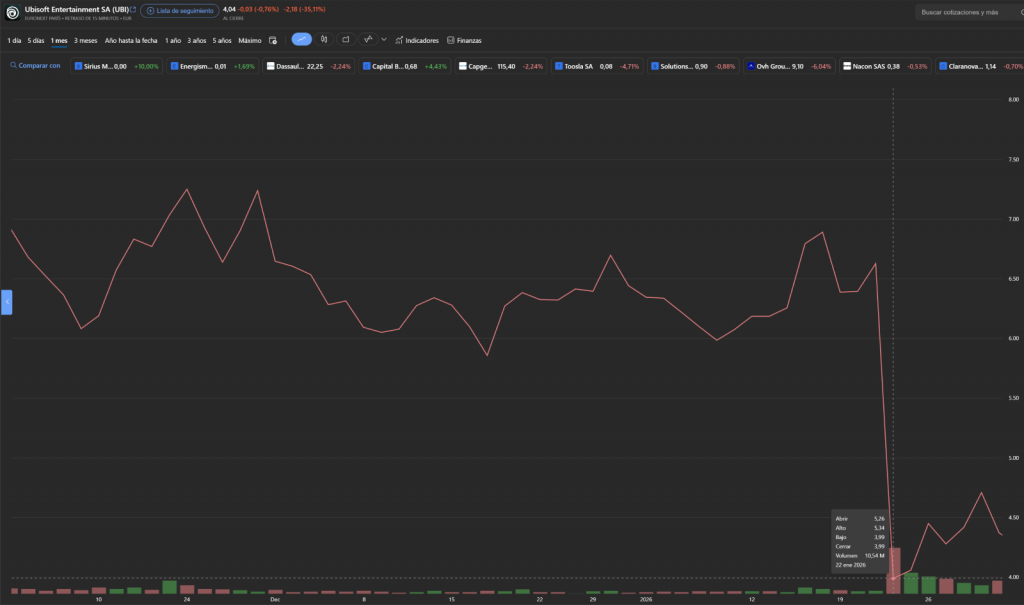Add Ubisoft to Lista de seguimiento

pyautogui.click(x=177, y=10)
